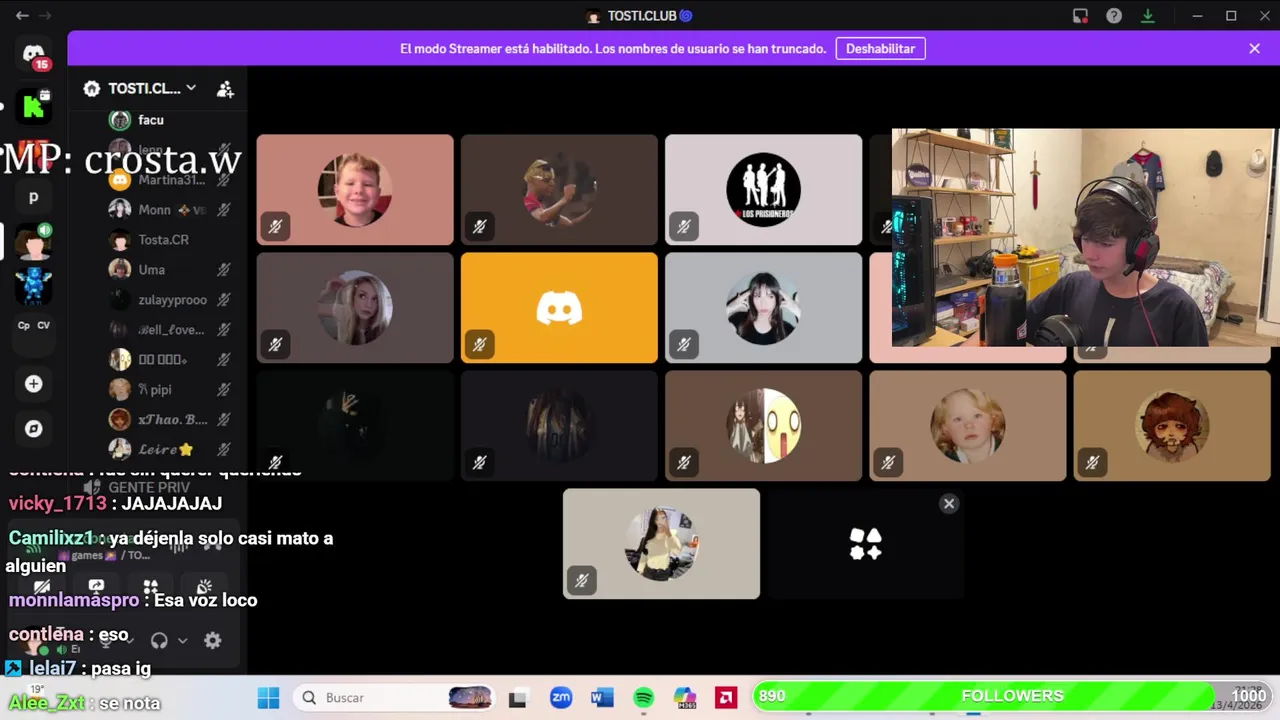This screenshot has width=1280, height=720.
Task: Click the green FOLLOWERS progress bar
Action: 1012,696
